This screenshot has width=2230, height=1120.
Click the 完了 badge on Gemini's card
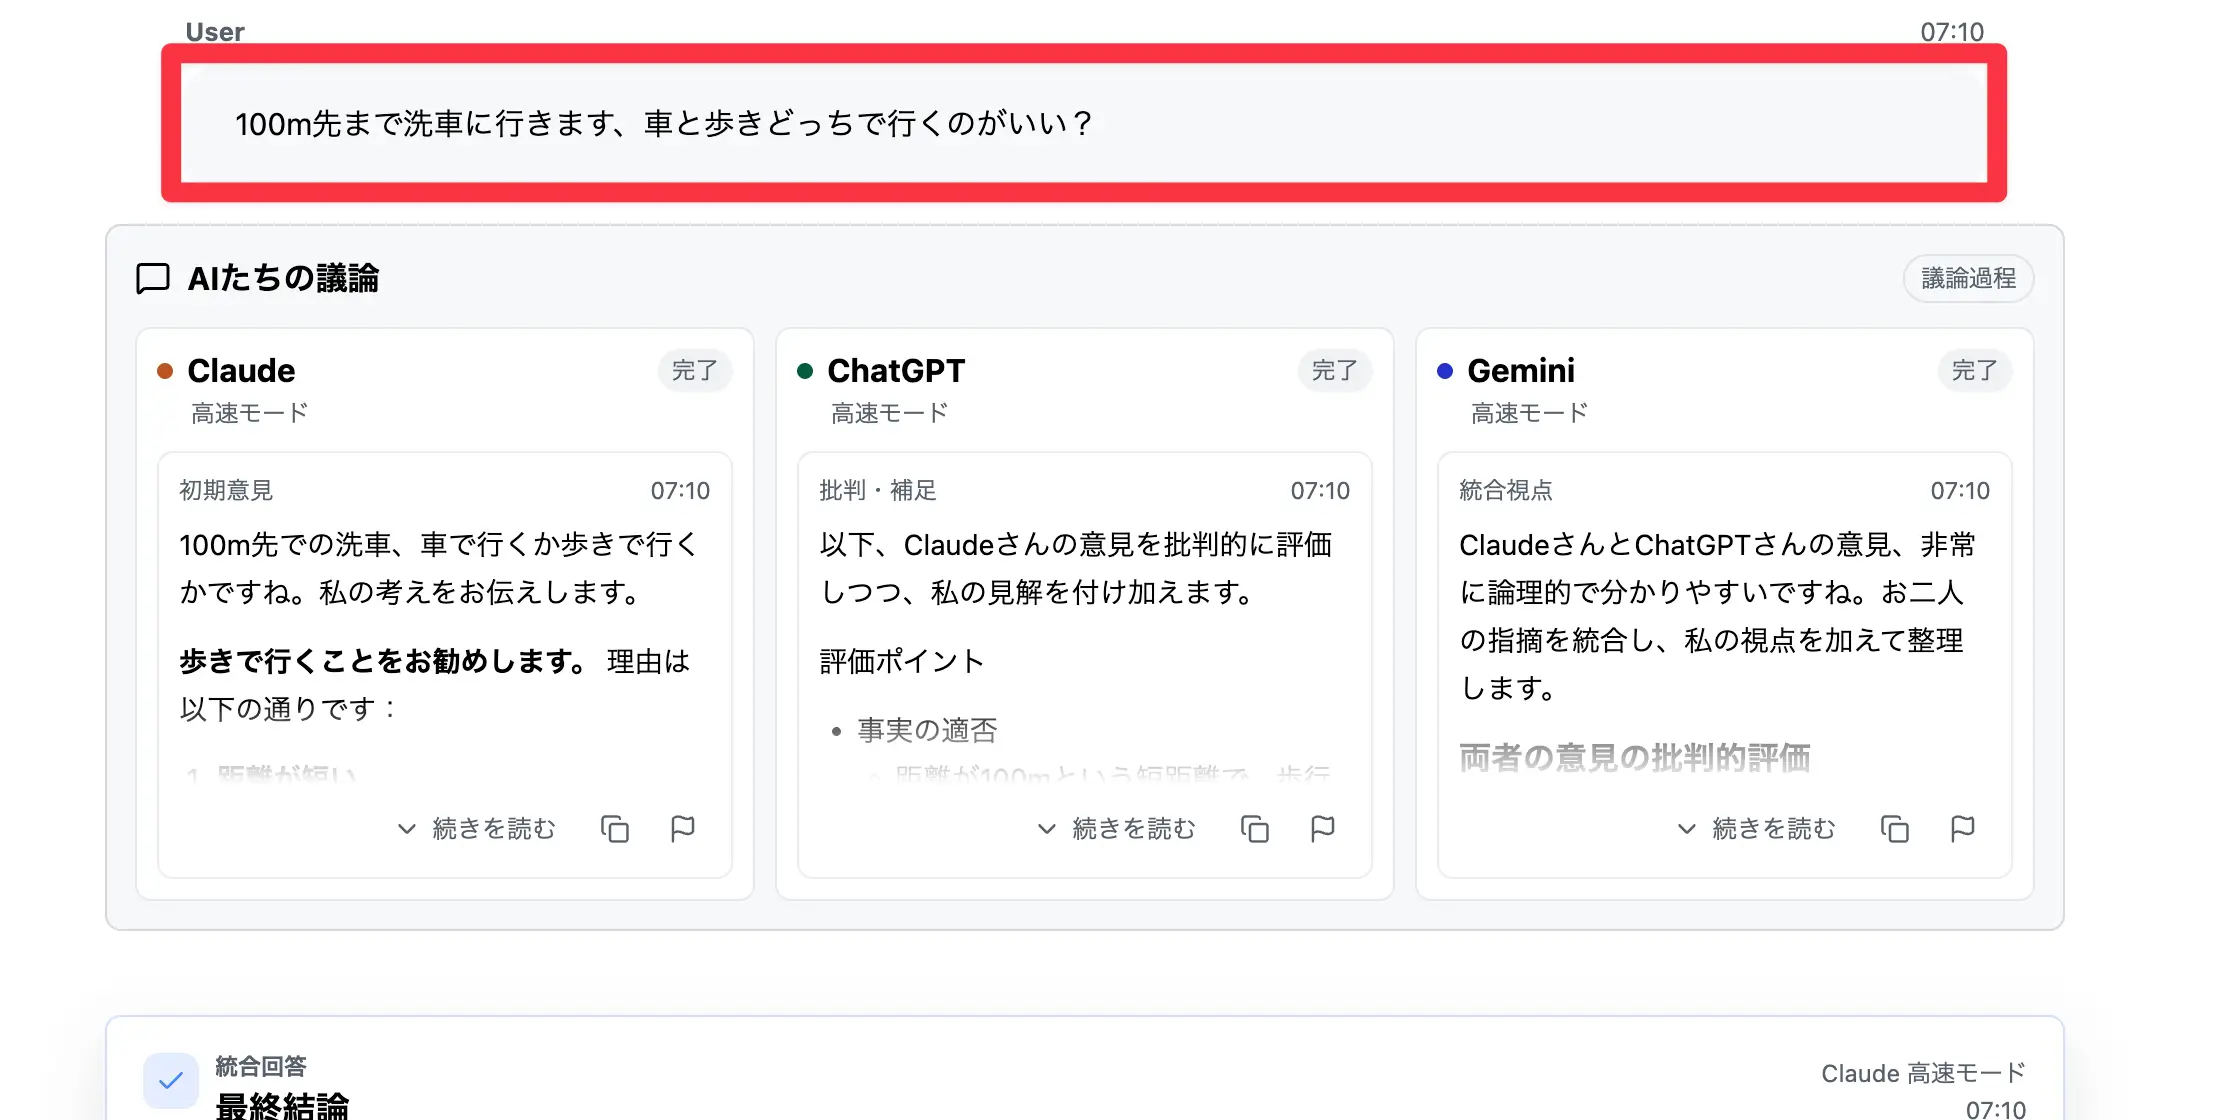[1975, 371]
